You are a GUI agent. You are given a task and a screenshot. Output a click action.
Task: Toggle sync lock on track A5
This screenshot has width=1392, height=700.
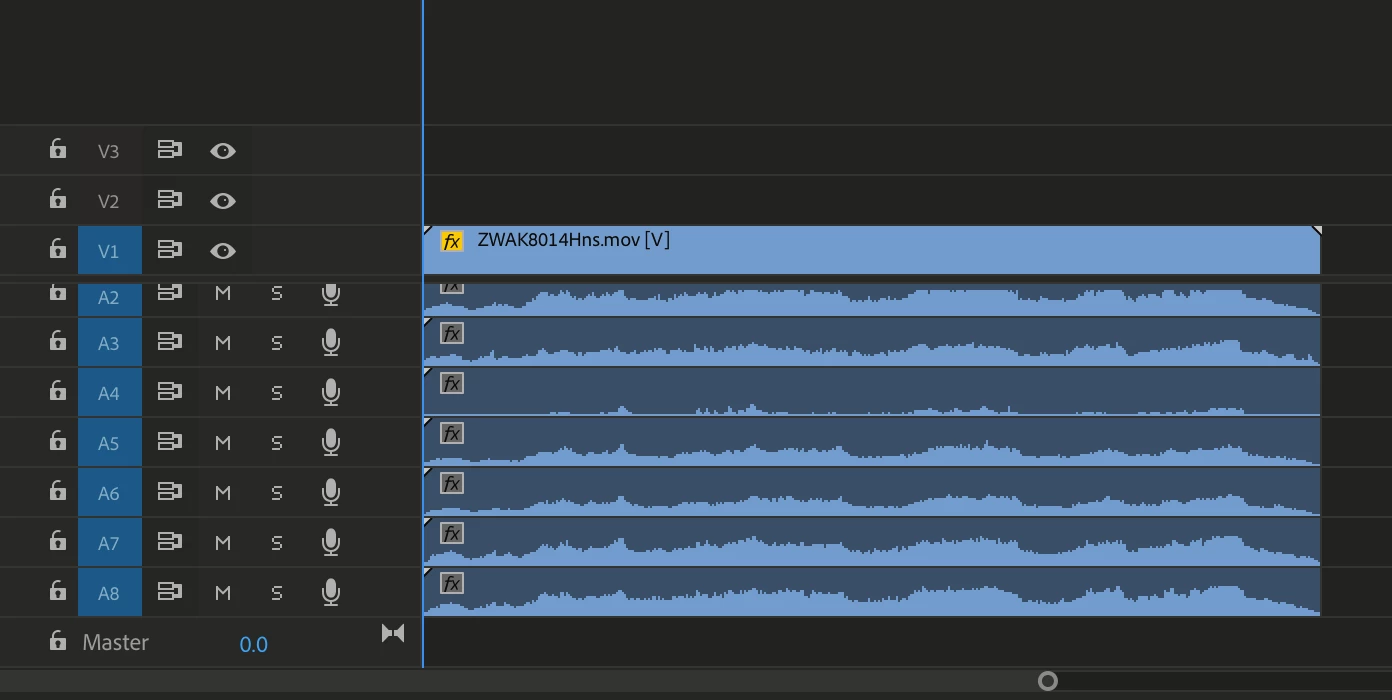[x=170, y=442]
